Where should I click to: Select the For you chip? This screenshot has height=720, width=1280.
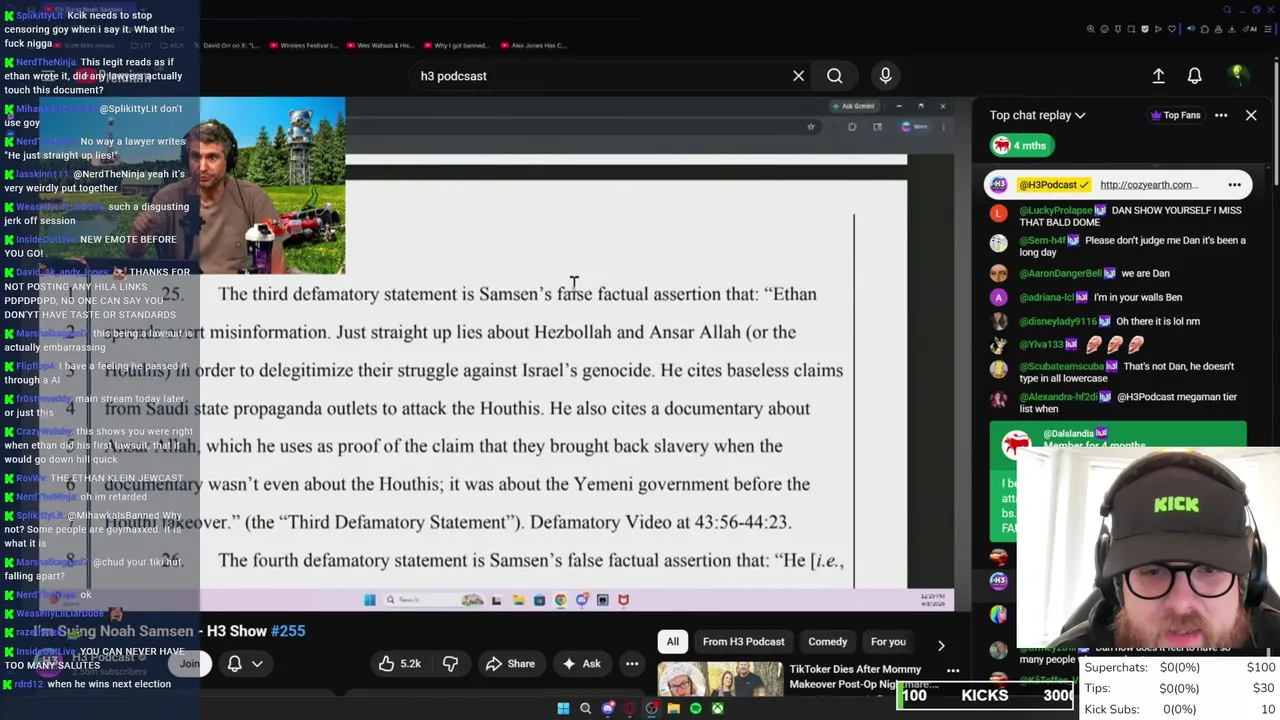888,642
